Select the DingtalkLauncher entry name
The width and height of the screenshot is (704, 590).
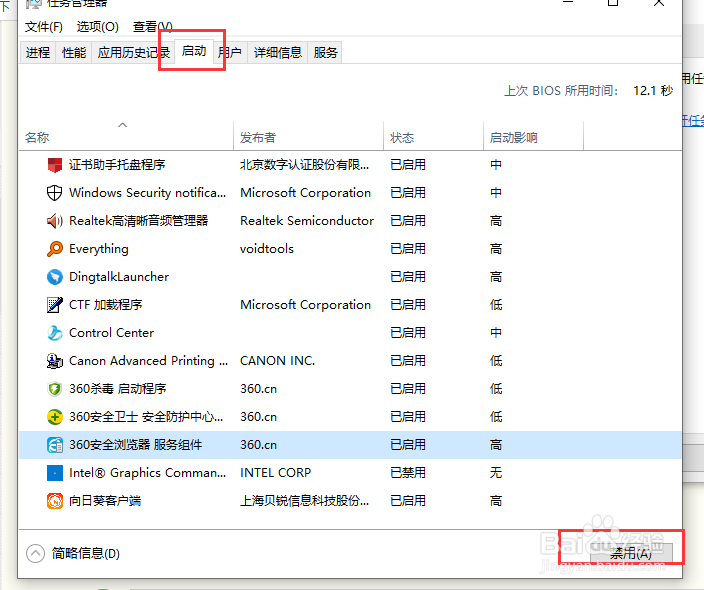[x=119, y=277]
